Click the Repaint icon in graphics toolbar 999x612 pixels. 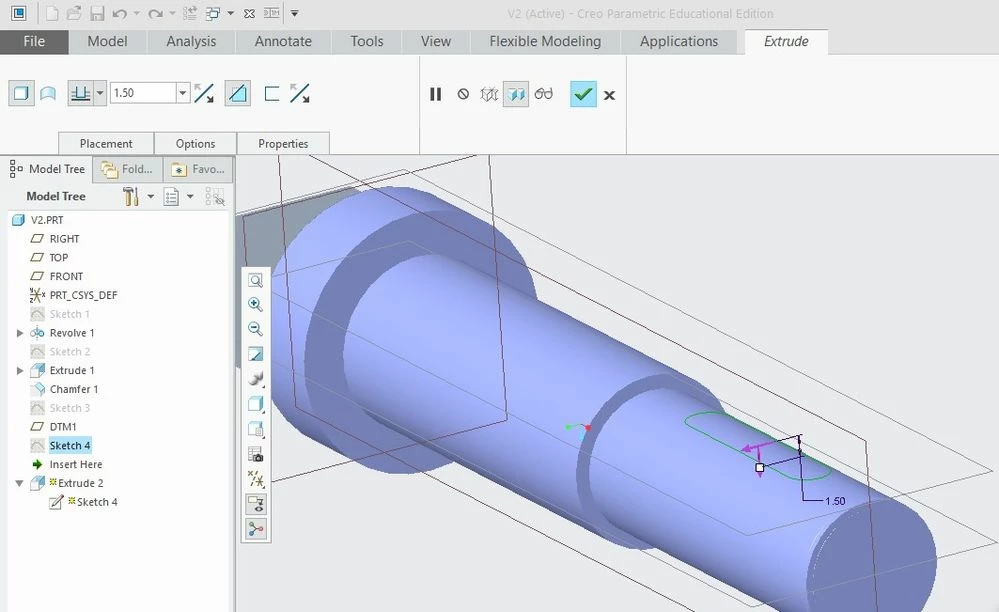(255, 354)
